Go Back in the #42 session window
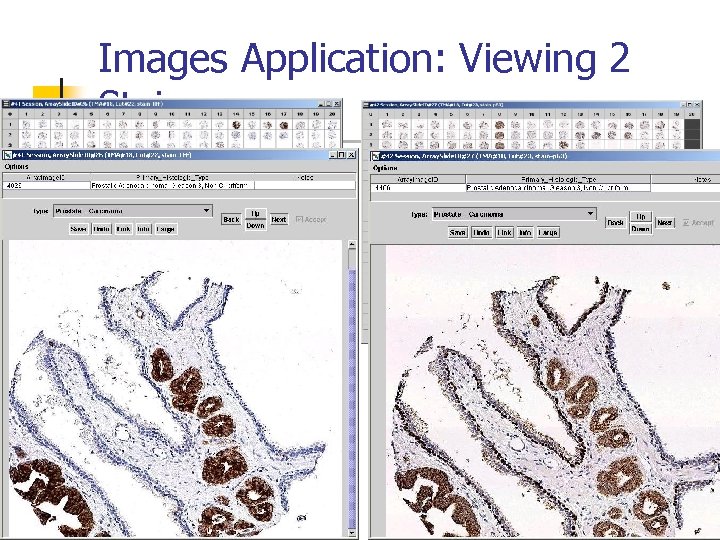The height and width of the screenshot is (540, 720). 615,223
